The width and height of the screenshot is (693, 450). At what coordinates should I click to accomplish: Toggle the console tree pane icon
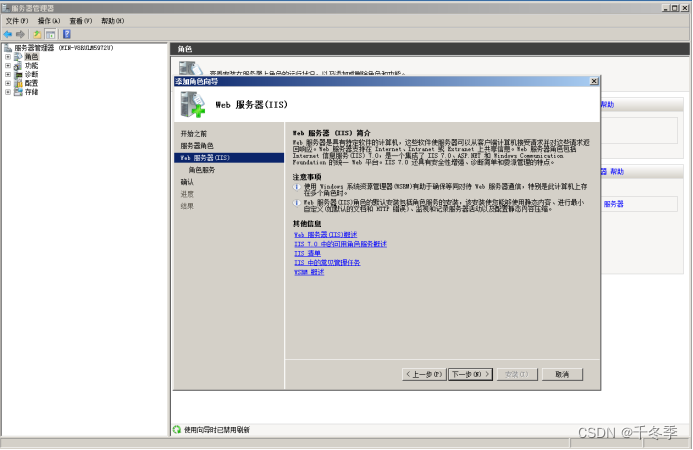51,34
